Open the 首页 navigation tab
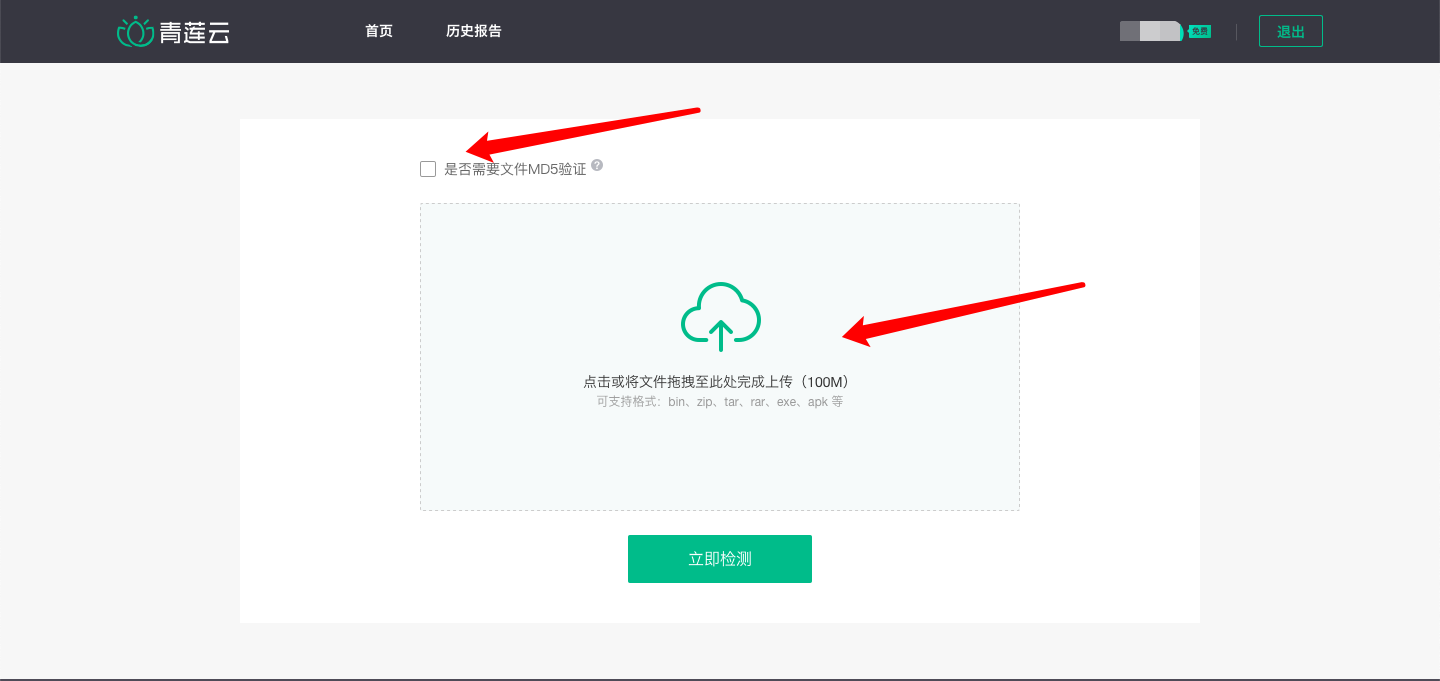Viewport: 1440px width, 681px height. pos(379,31)
